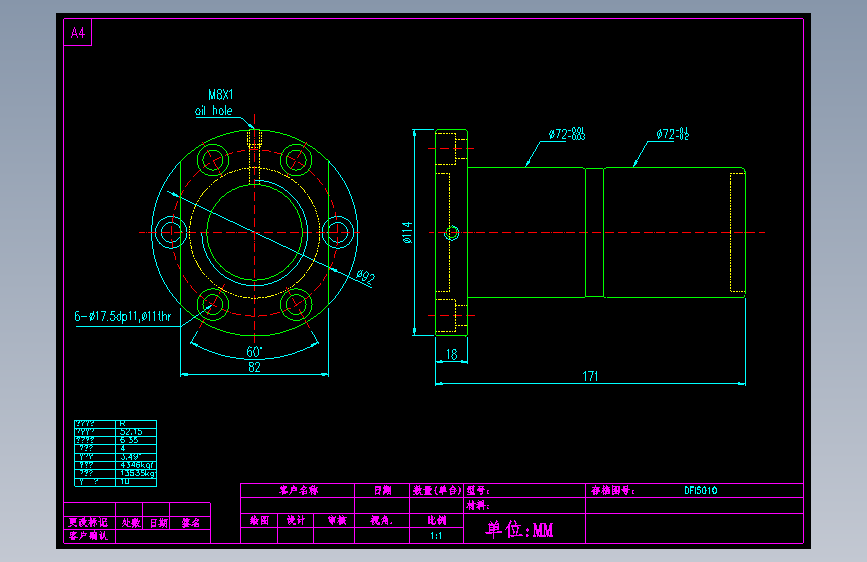Click the 材料: field label
This screenshot has height=562, width=867.
(x=478, y=506)
